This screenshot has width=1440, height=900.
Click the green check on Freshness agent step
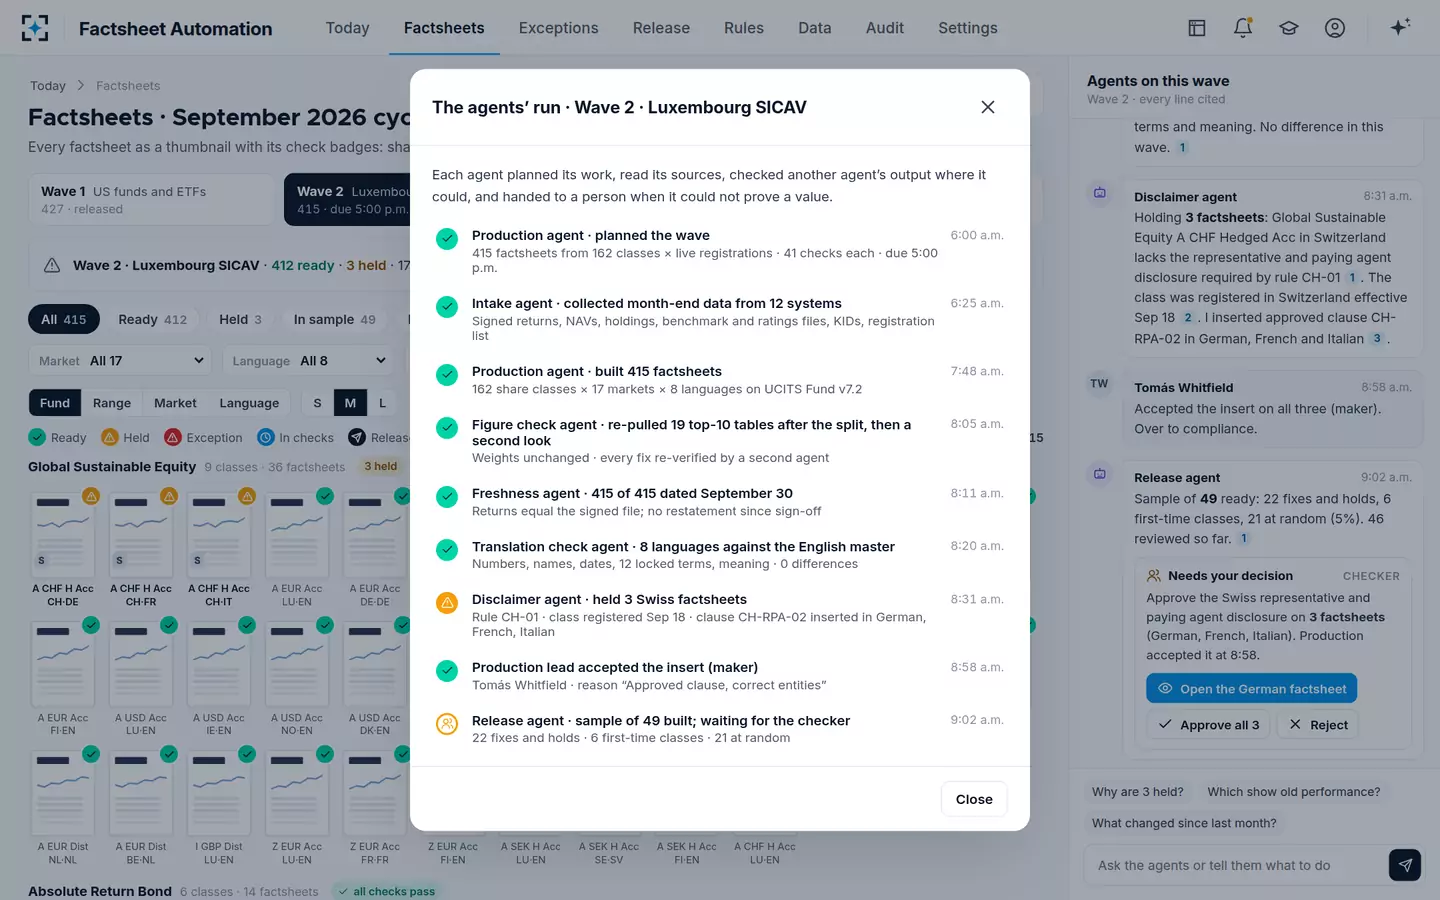point(447,497)
